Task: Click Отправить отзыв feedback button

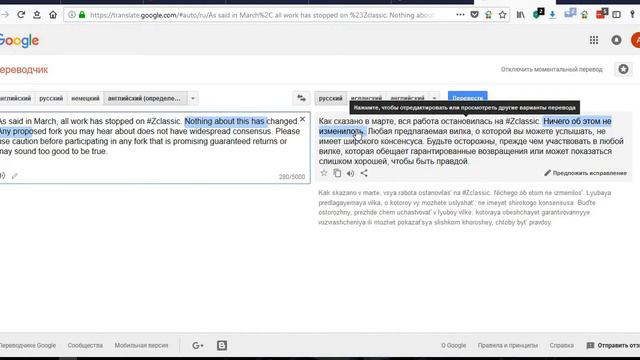Action: tap(613, 345)
